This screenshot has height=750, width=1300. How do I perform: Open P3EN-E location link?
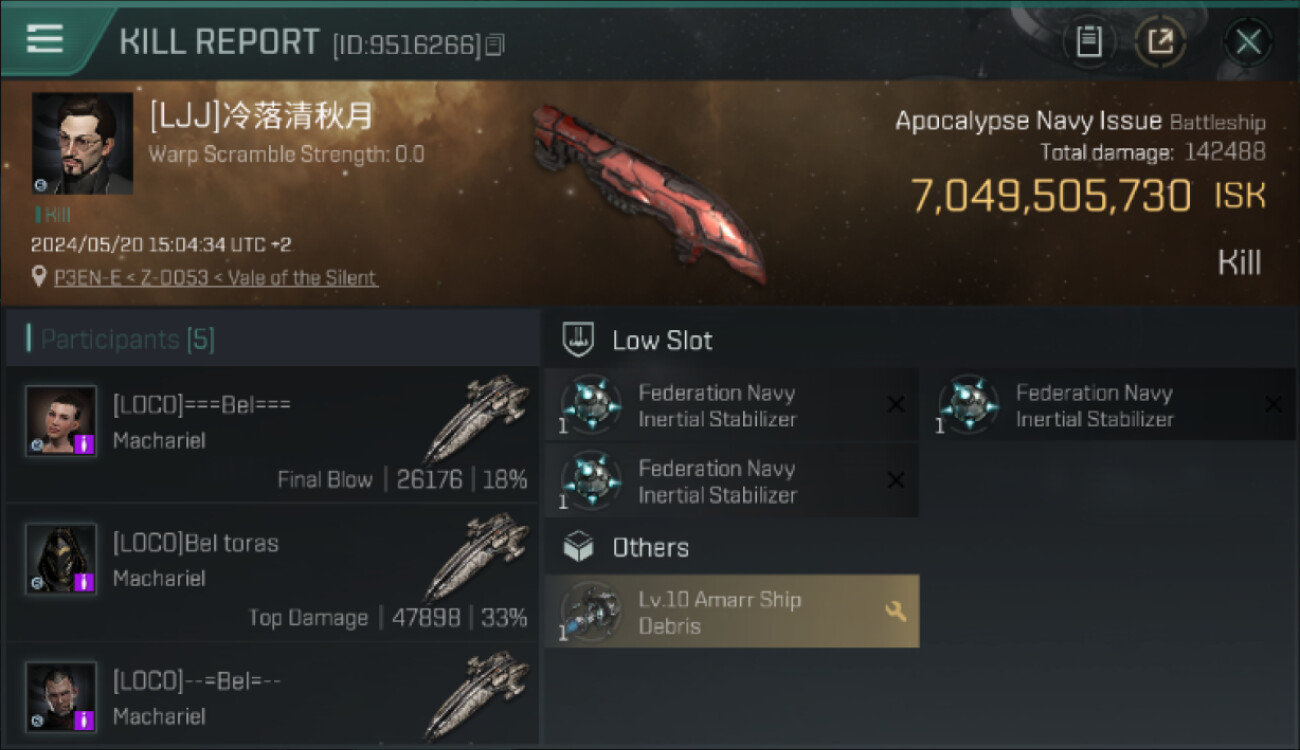pos(216,278)
